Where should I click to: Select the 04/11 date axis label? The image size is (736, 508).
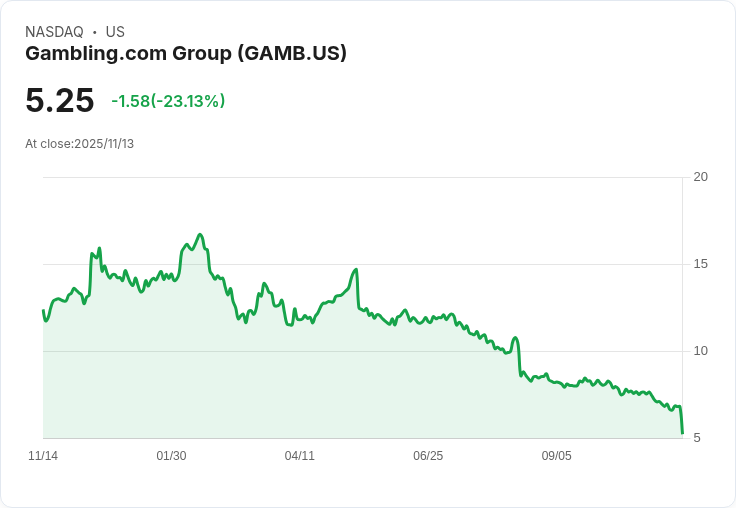tap(299, 456)
